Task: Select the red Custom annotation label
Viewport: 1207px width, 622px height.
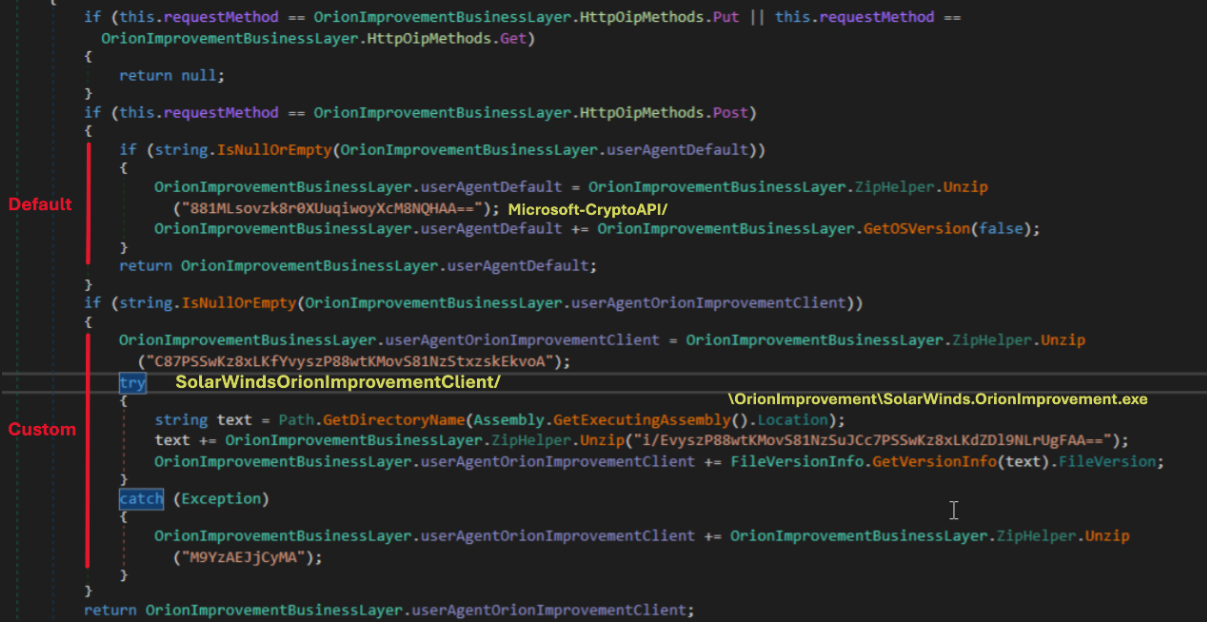Action: coord(42,430)
